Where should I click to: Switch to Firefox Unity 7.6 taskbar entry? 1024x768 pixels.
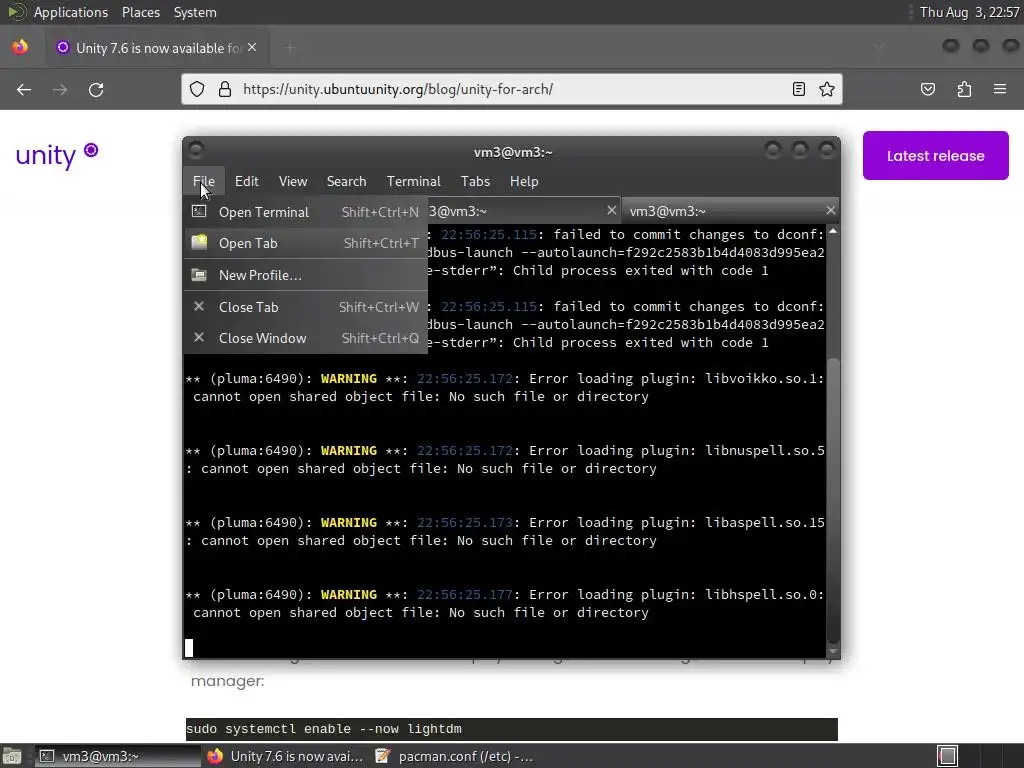click(285, 756)
